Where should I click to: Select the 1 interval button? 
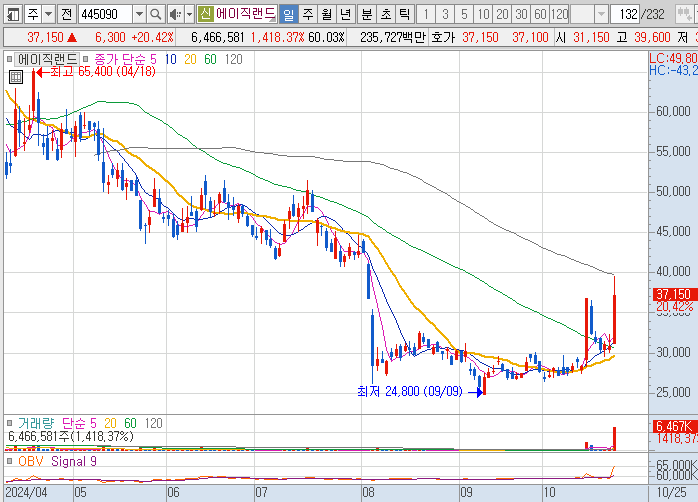426,14
